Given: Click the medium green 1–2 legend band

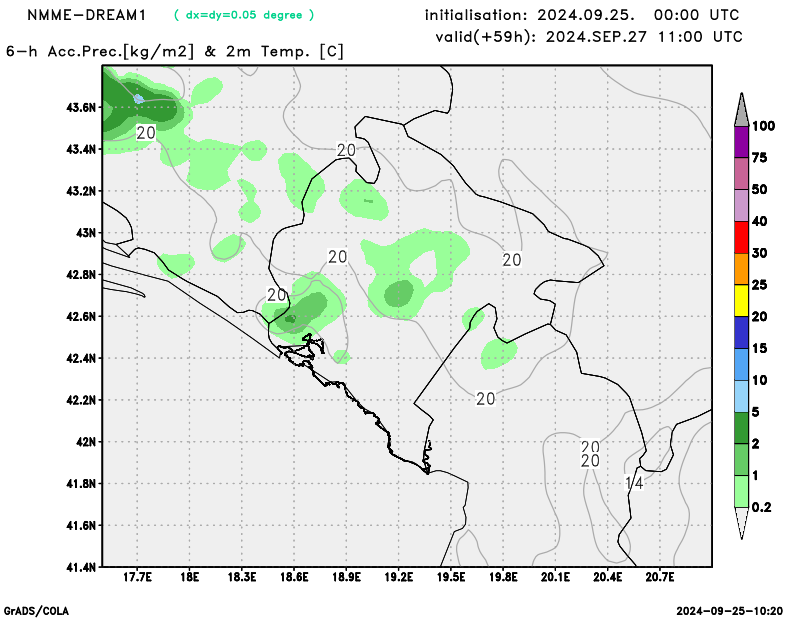Looking at the screenshot, I should point(741,460).
